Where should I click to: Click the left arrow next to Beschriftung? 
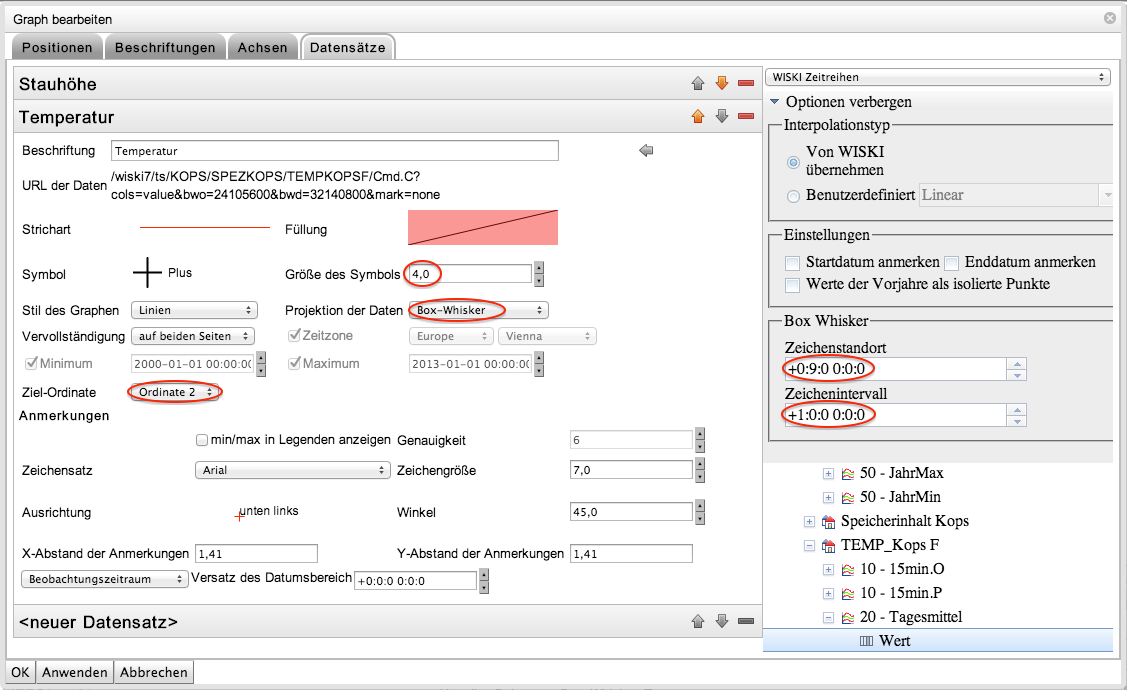click(x=646, y=151)
